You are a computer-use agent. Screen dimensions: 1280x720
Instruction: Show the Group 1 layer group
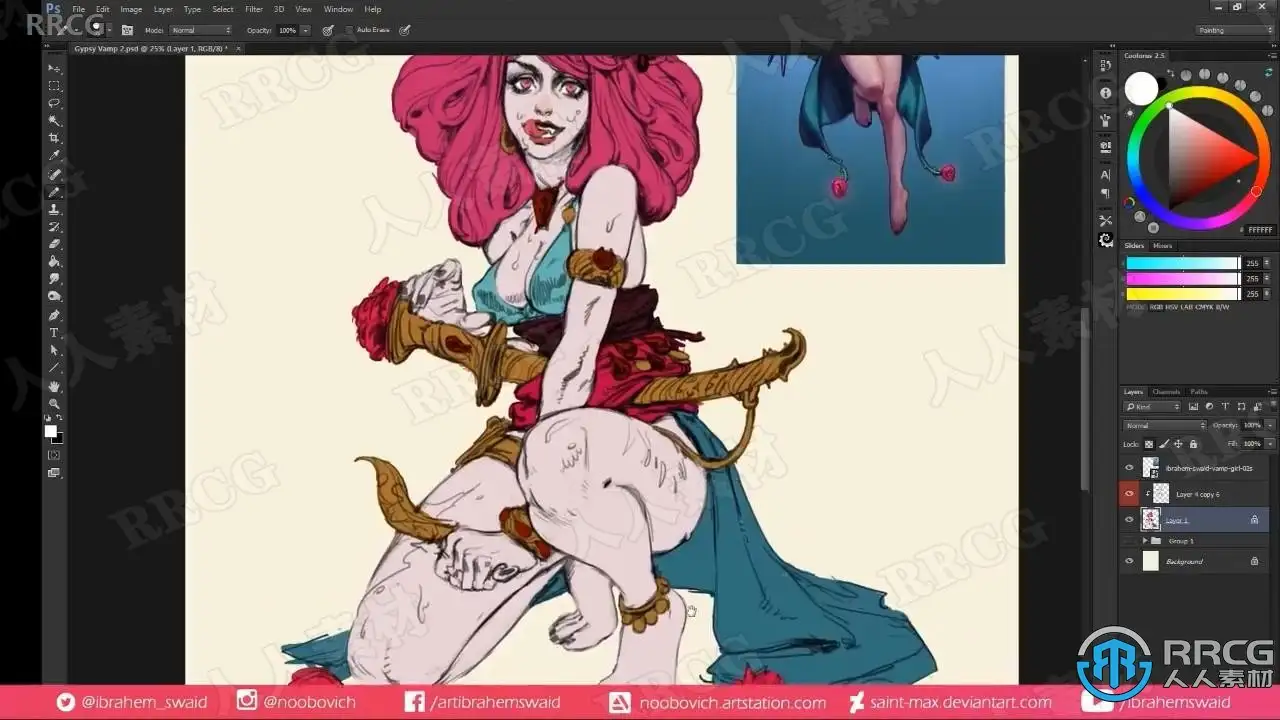[1129, 541]
